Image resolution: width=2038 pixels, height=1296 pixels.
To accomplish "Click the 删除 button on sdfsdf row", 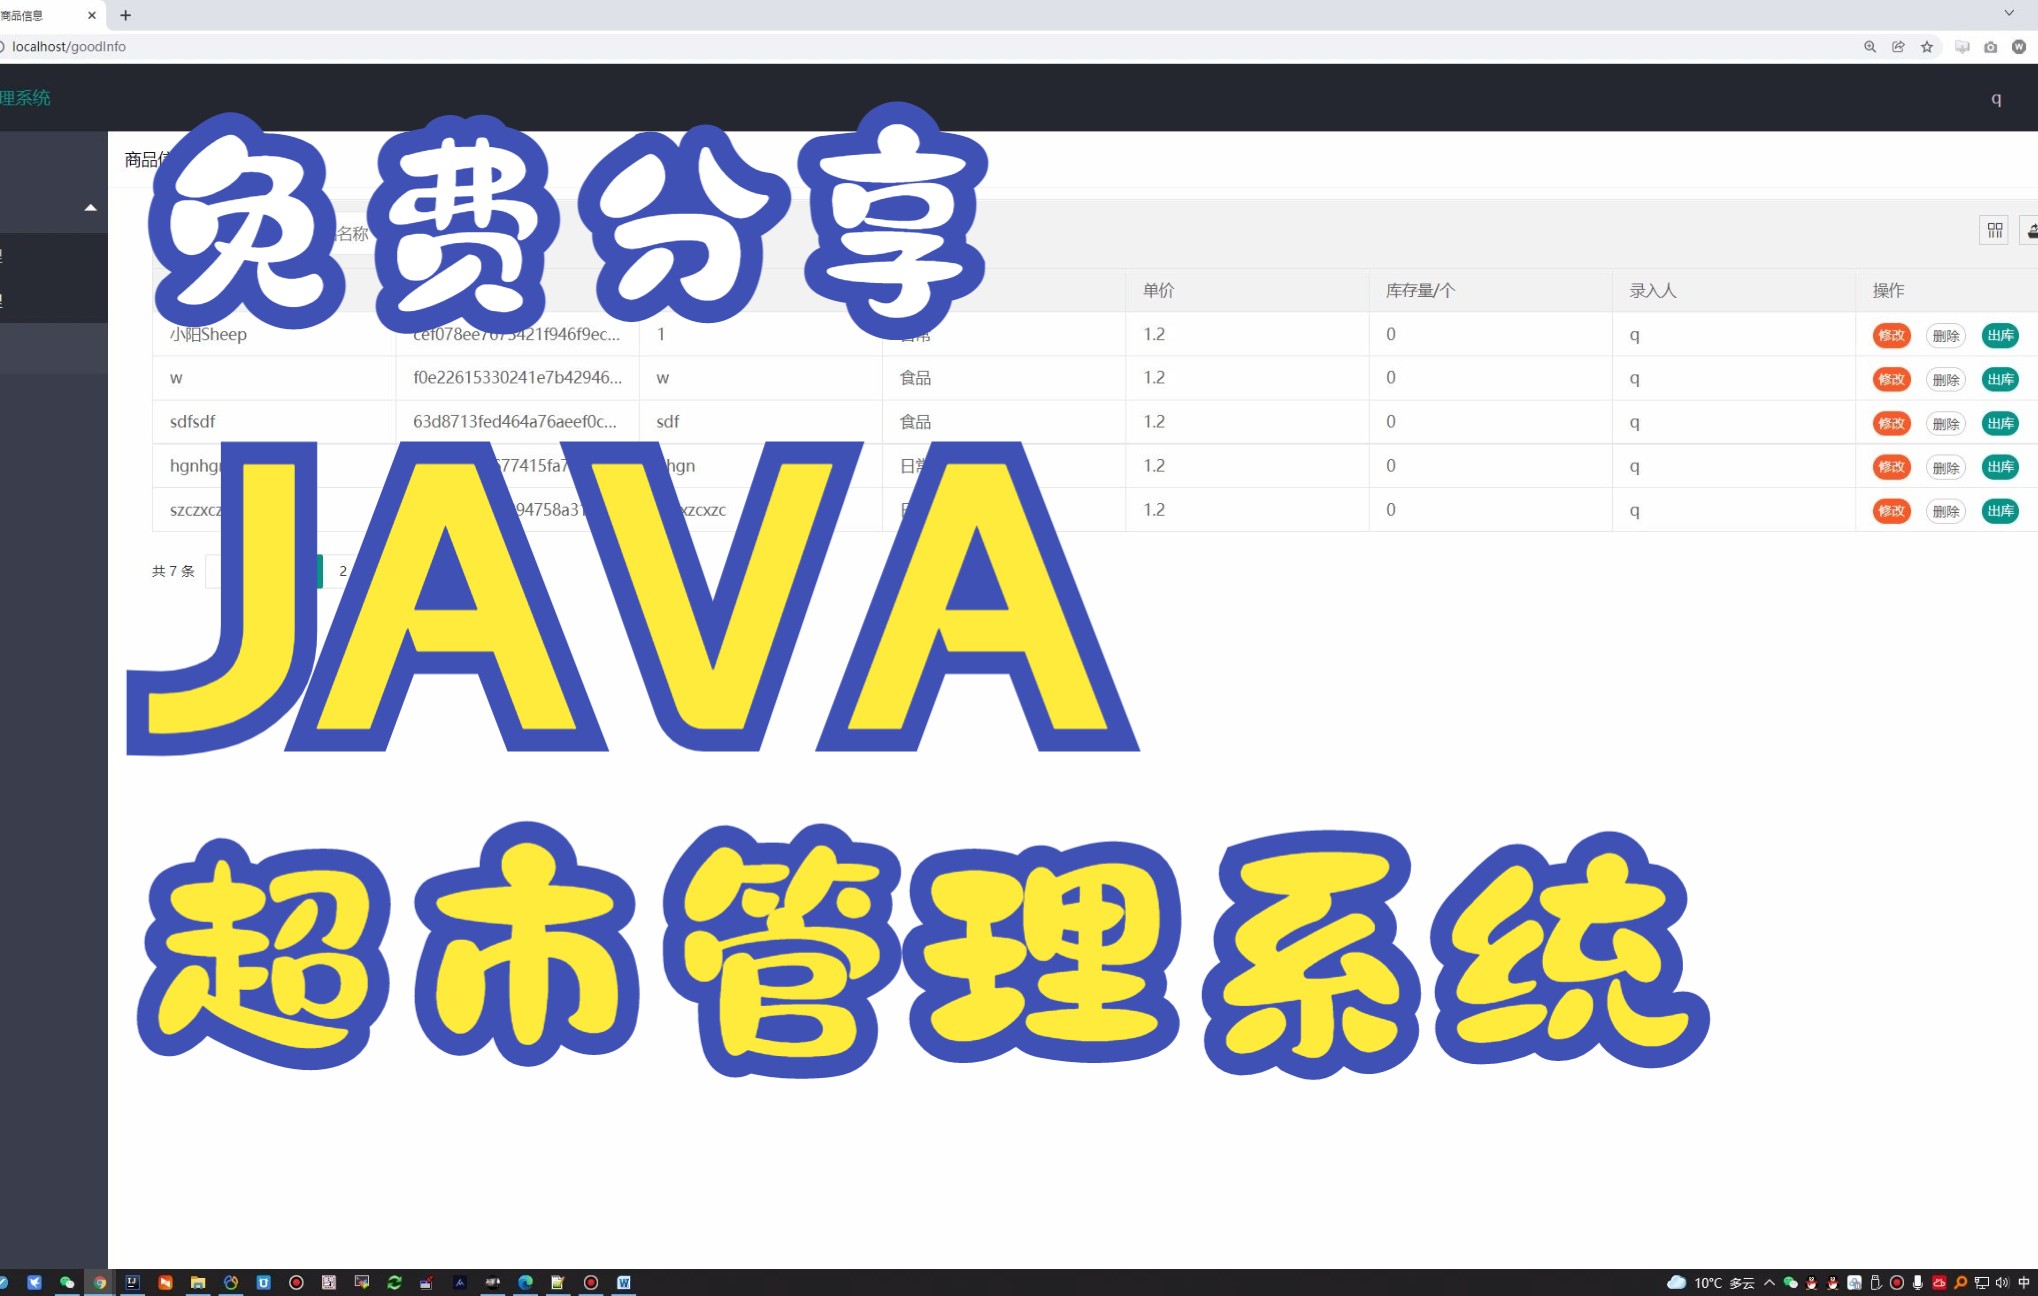I will 1946,422.
